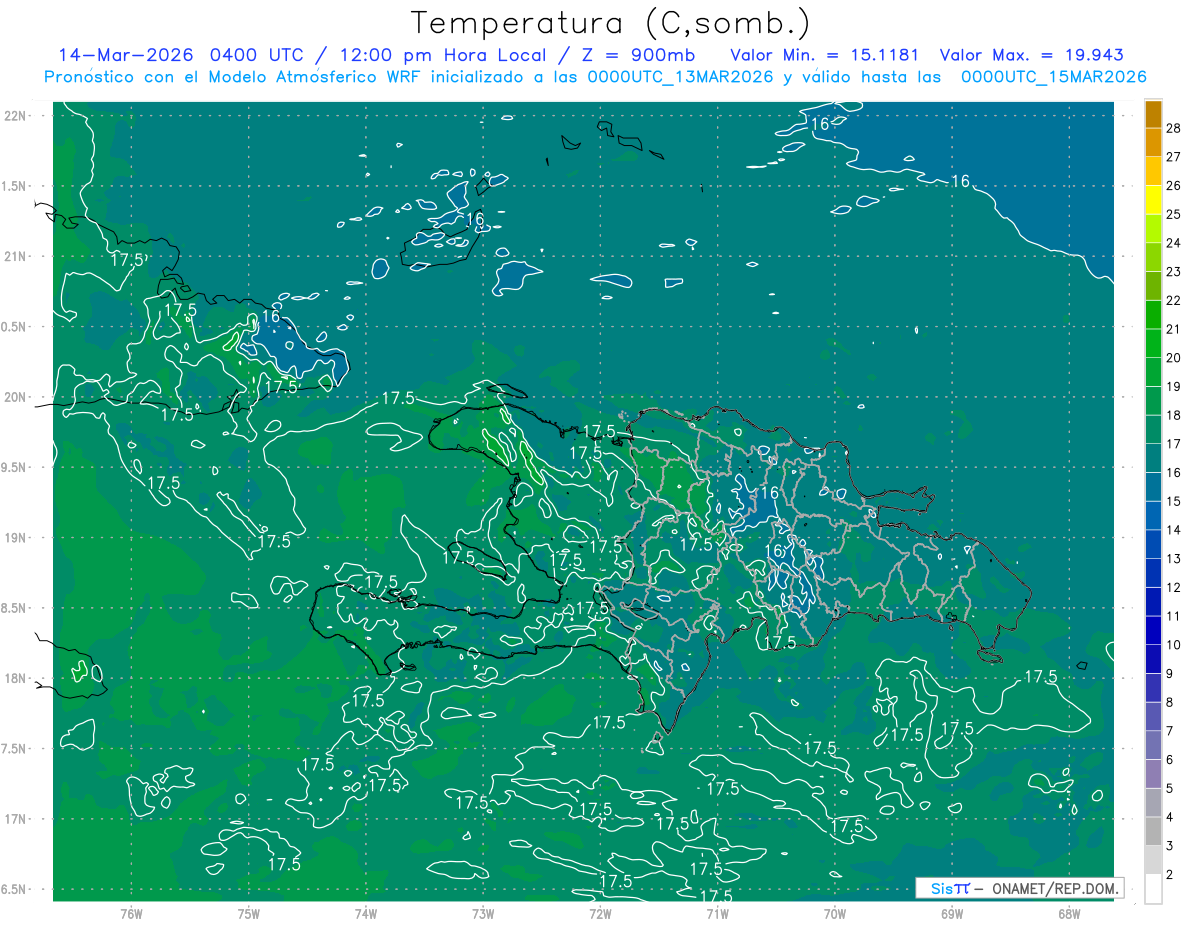Select the date "14-Mar-2026" in the header
The height and width of the screenshot is (927, 1200).
(125, 54)
